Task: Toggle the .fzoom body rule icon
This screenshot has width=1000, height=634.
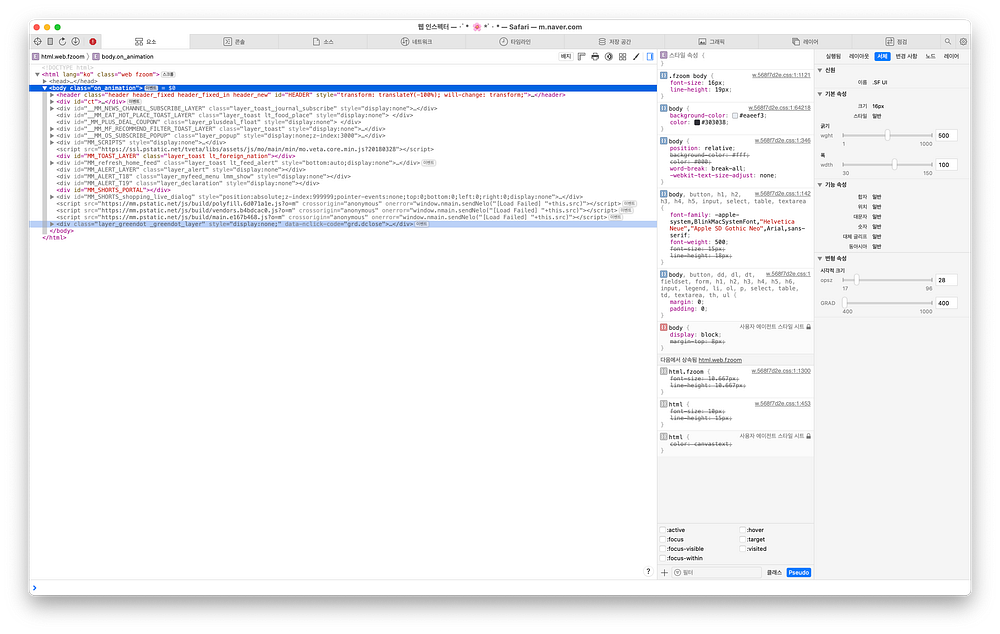Action: click(x=664, y=75)
